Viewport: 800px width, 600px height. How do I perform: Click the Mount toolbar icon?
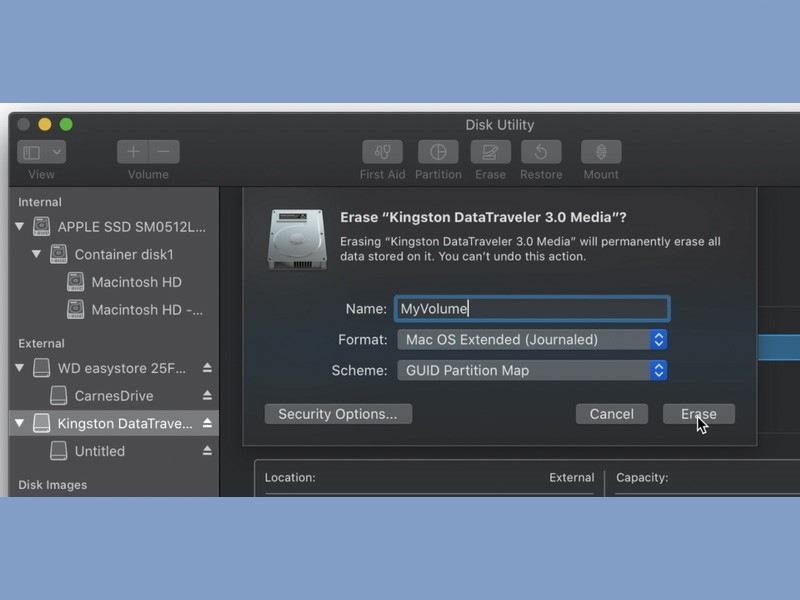pyautogui.click(x=601, y=152)
